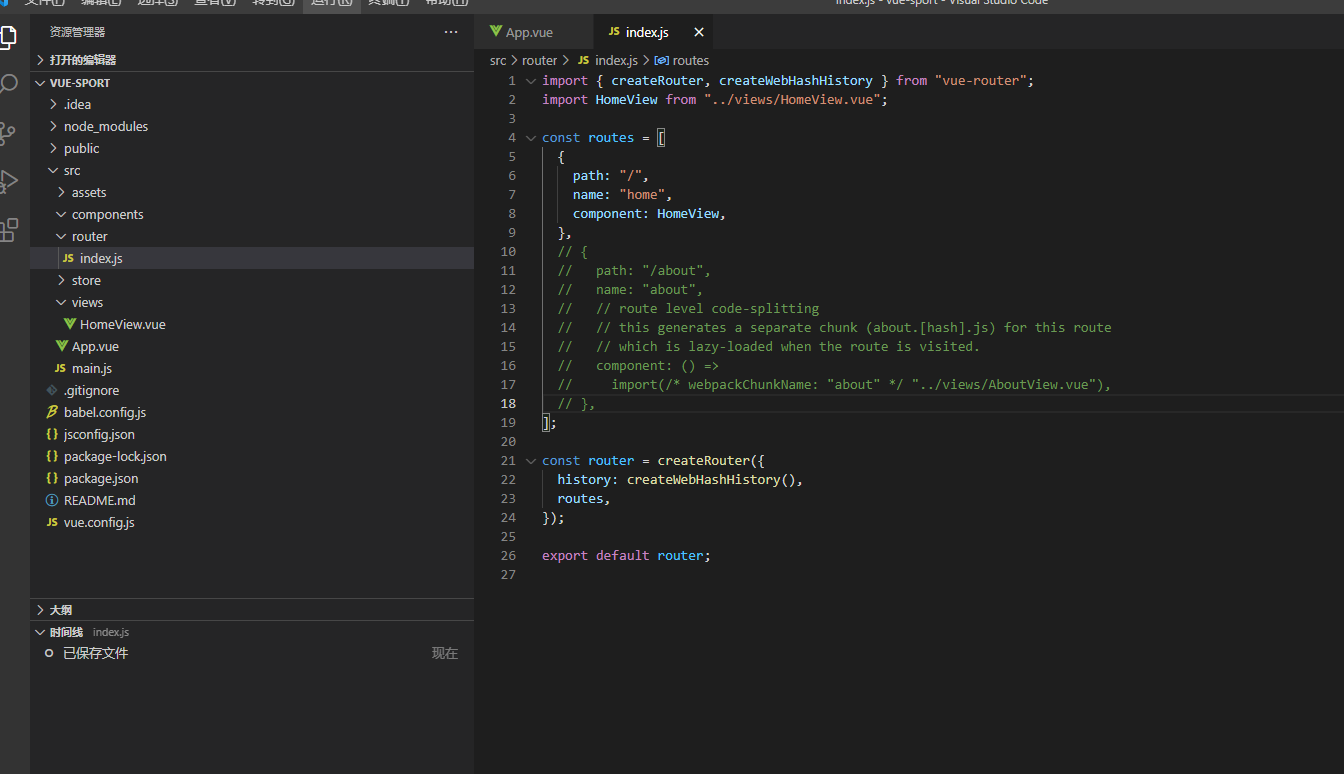Open App.vue in the file tree
The width and height of the screenshot is (1344, 774).
click(x=252, y=346)
